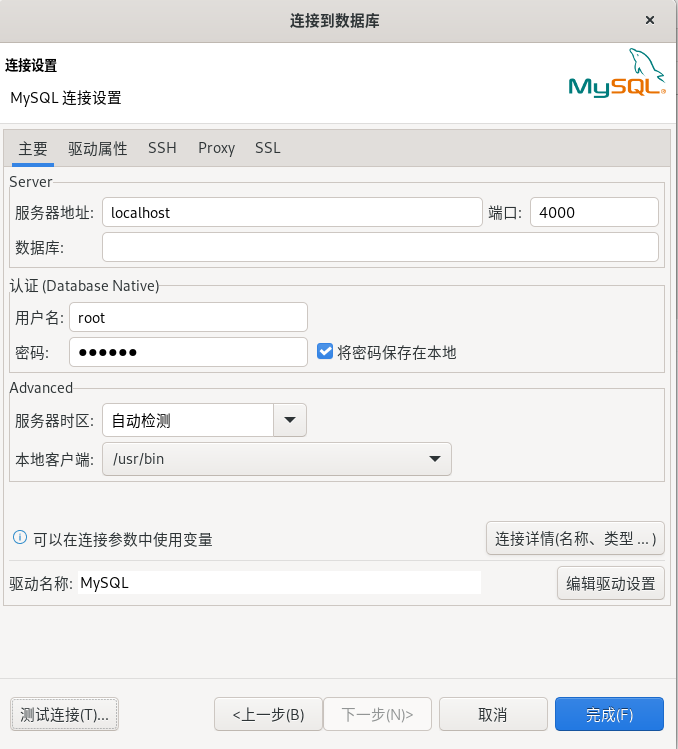The width and height of the screenshot is (678, 749).
Task: Open the 驱动属性 tab
Action: coord(97,149)
